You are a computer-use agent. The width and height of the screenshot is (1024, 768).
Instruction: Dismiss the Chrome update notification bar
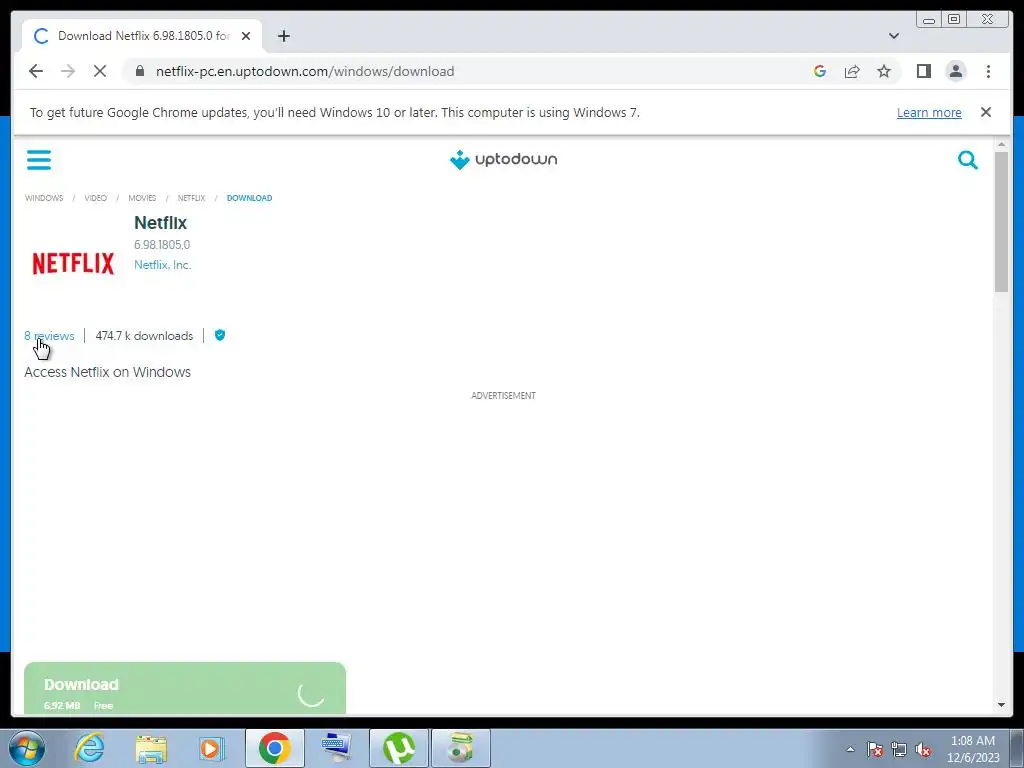pos(985,112)
